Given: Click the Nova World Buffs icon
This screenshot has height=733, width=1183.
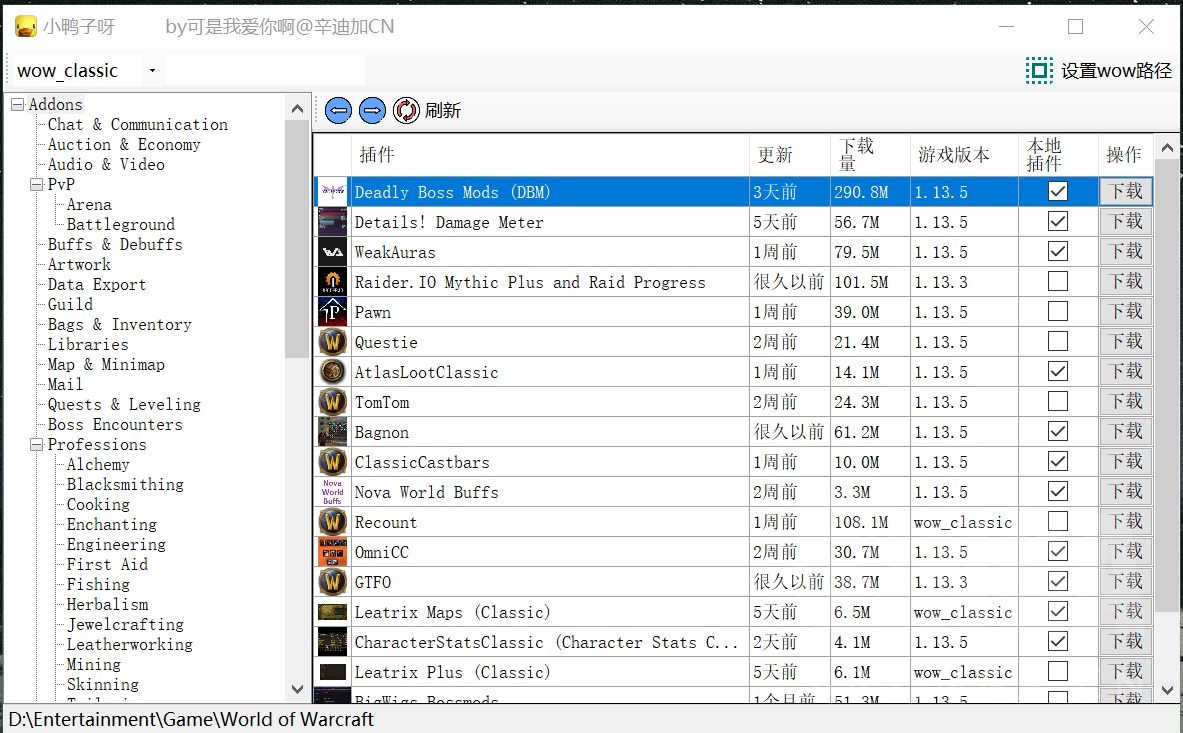Looking at the screenshot, I should [332, 491].
